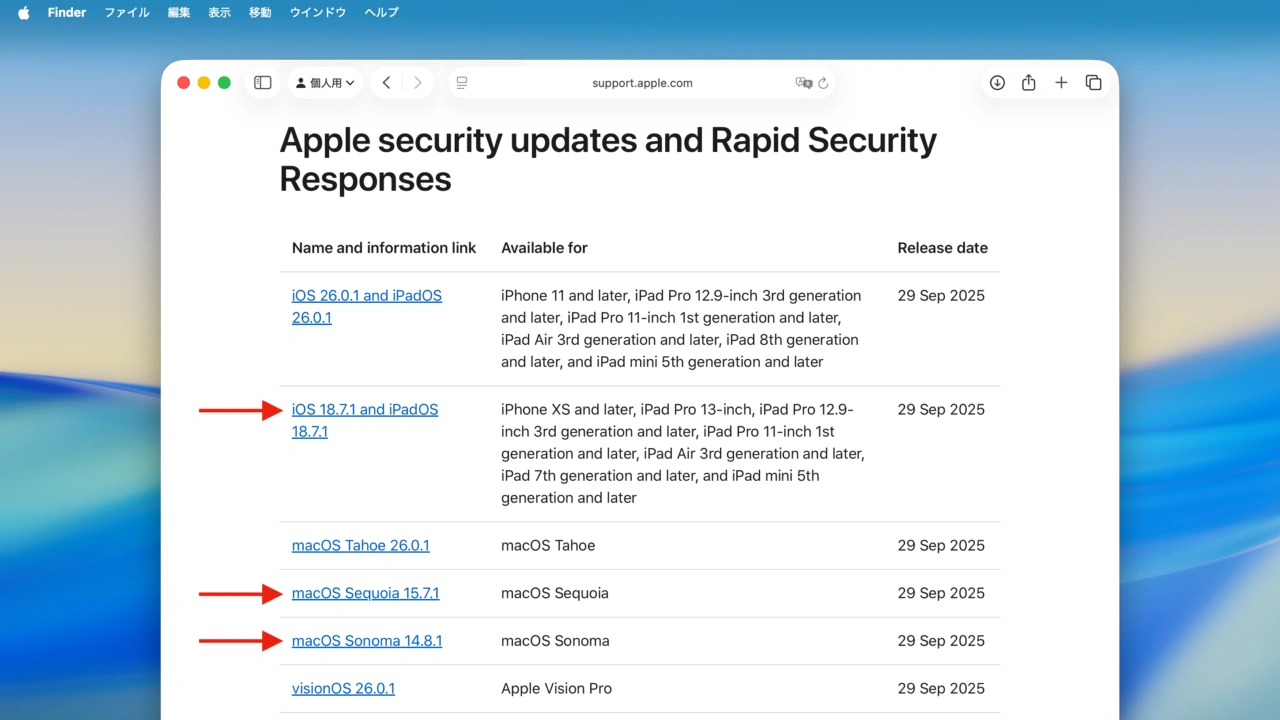
Task: Click the support.apple.com address field
Action: [x=642, y=83]
